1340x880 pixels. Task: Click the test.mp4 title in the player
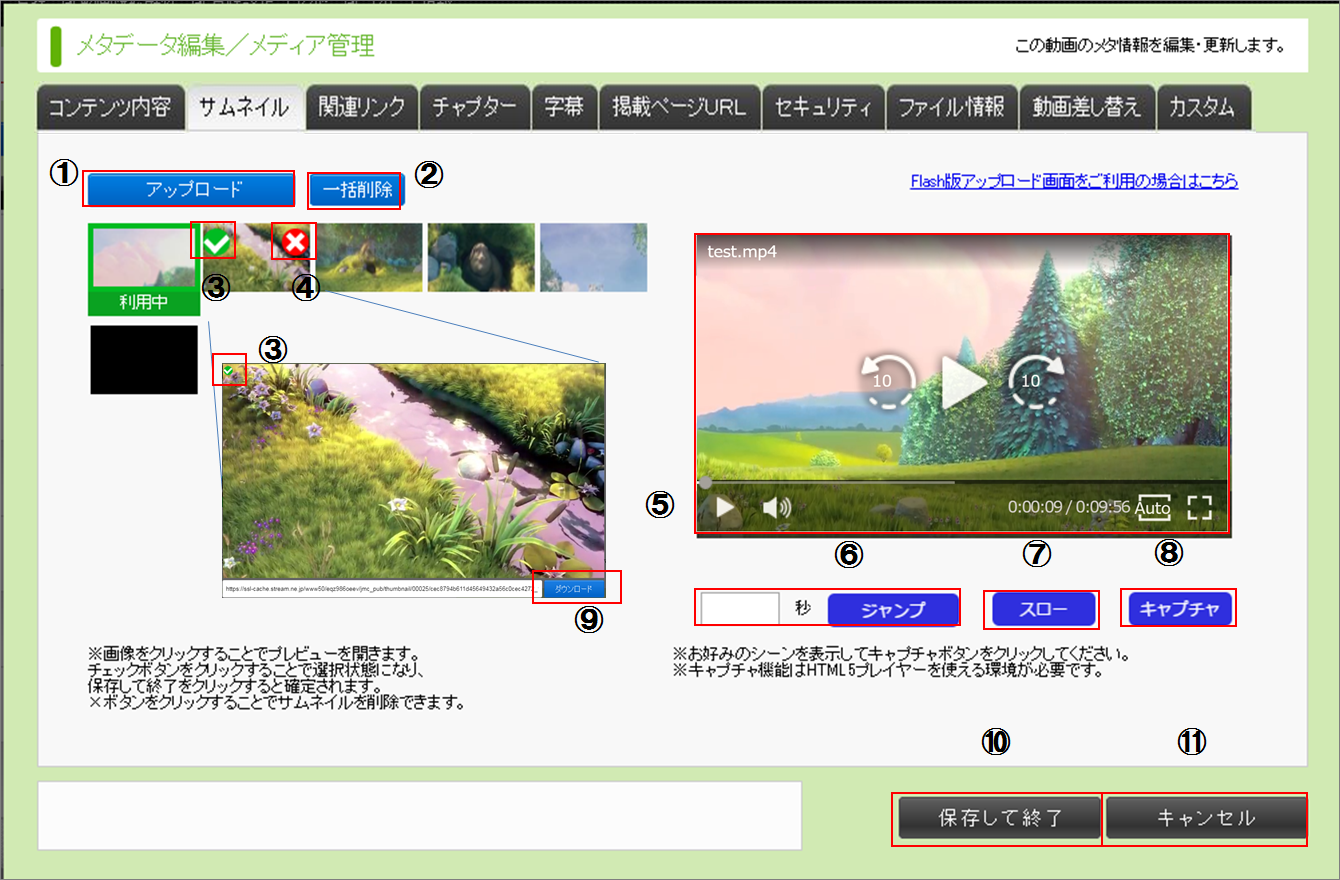tap(742, 252)
